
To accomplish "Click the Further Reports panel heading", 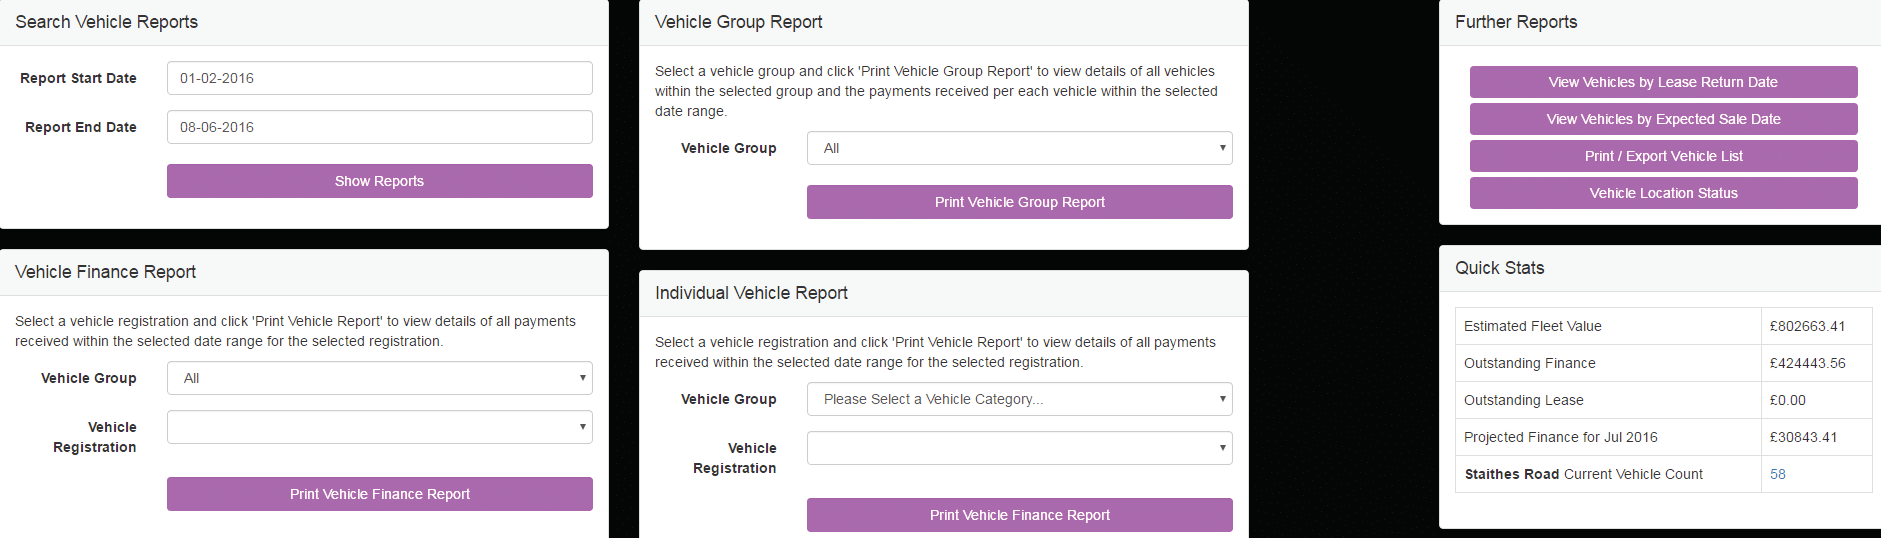I will [x=1516, y=22].
